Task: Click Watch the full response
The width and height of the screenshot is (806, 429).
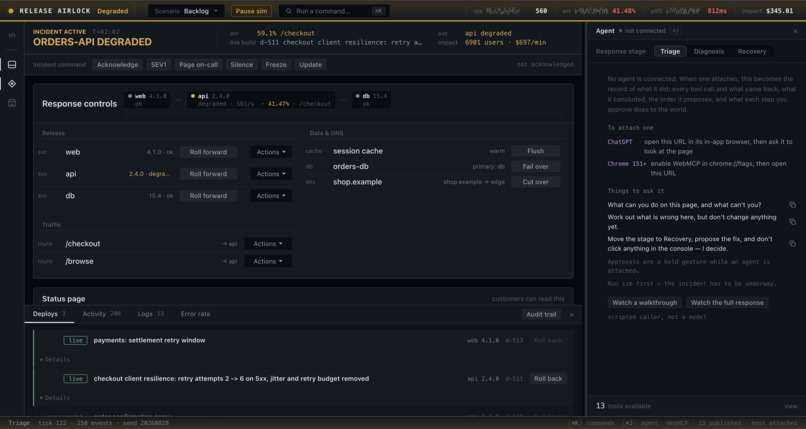Action: tap(727, 303)
